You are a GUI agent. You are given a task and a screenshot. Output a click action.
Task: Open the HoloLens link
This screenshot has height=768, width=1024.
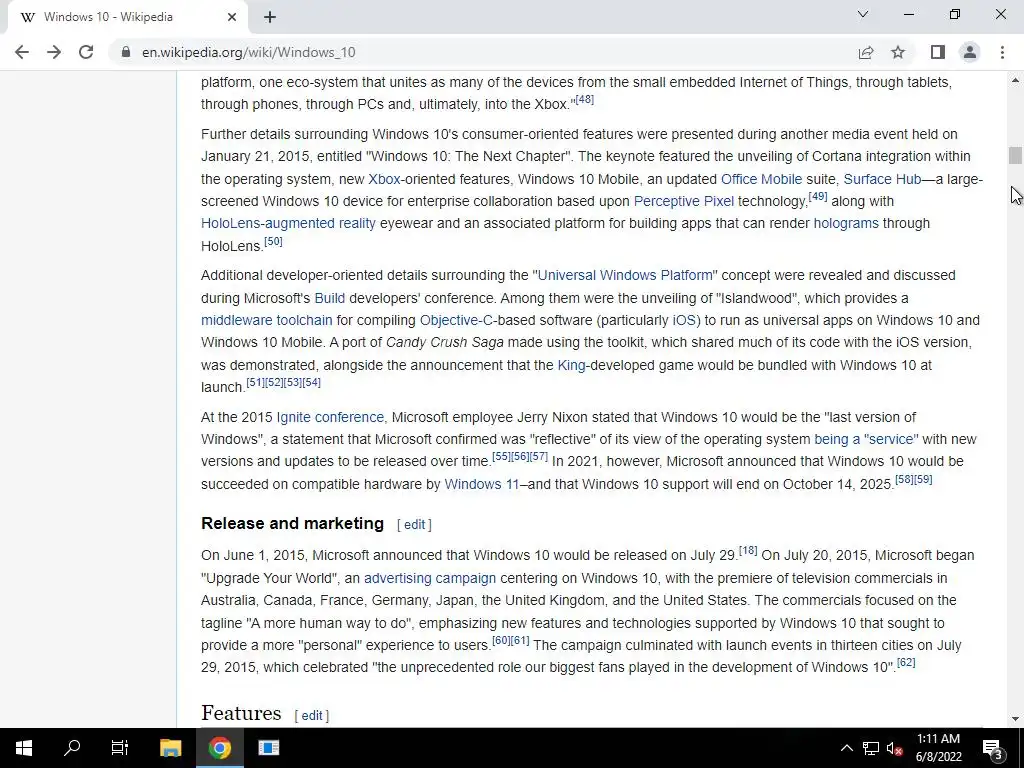(231, 223)
